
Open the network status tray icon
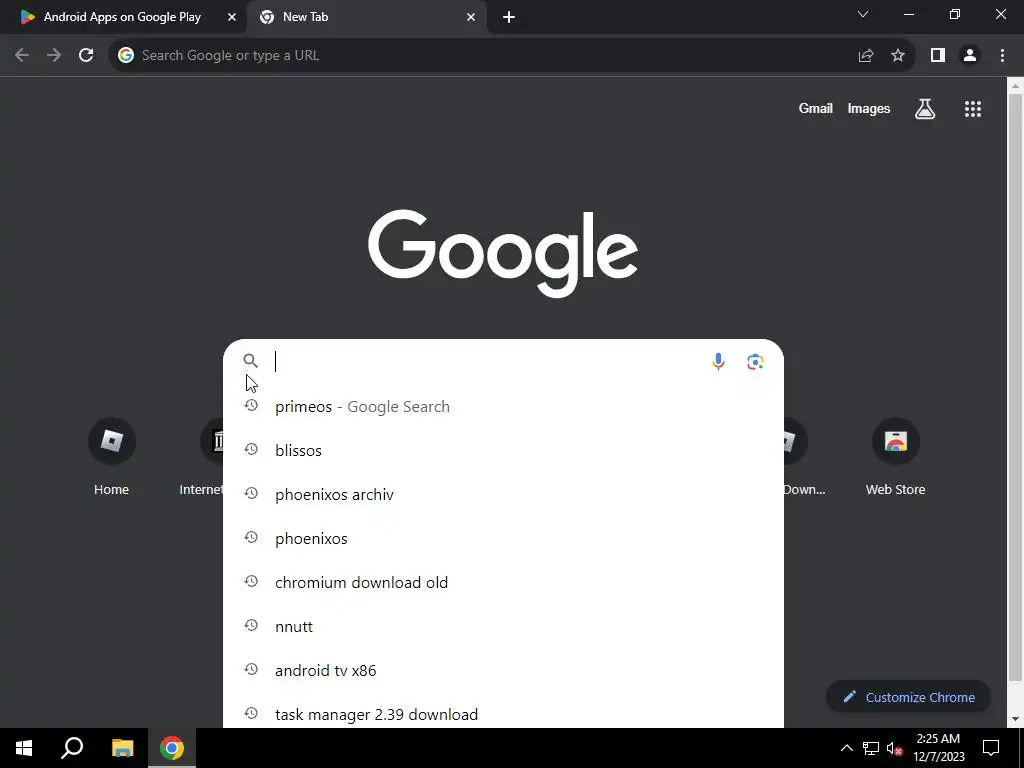[x=871, y=748]
